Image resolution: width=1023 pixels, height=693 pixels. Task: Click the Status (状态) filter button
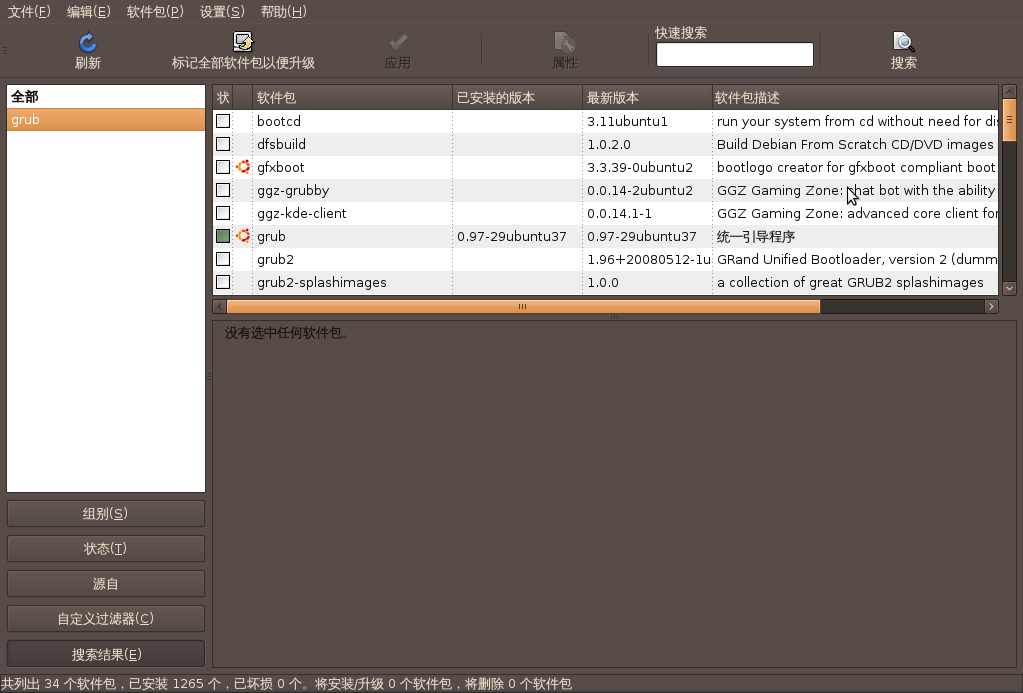(106, 549)
